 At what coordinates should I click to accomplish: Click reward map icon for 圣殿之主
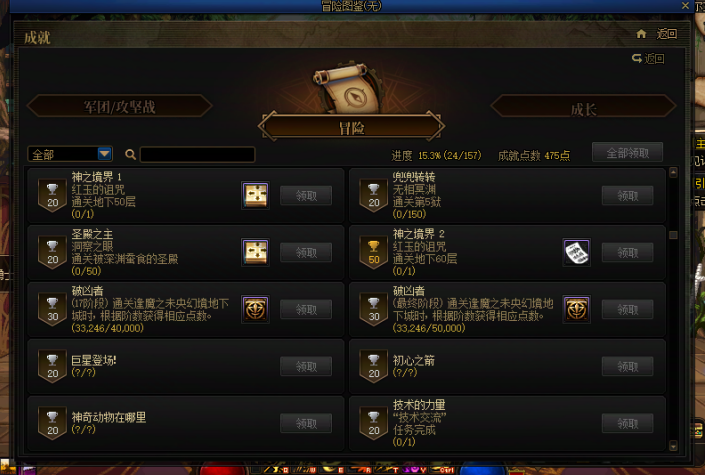click(255, 252)
